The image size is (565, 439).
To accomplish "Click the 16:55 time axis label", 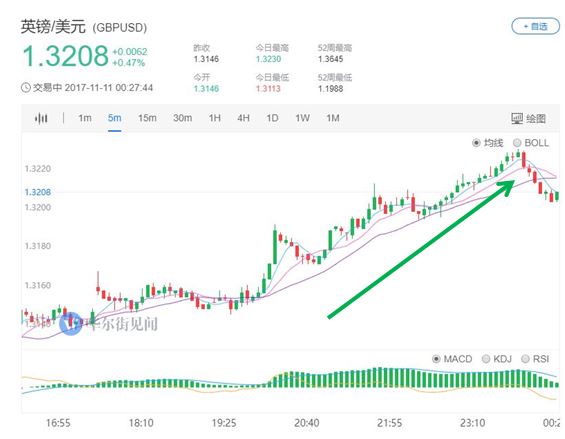I will pyautogui.click(x=58, y=423).
